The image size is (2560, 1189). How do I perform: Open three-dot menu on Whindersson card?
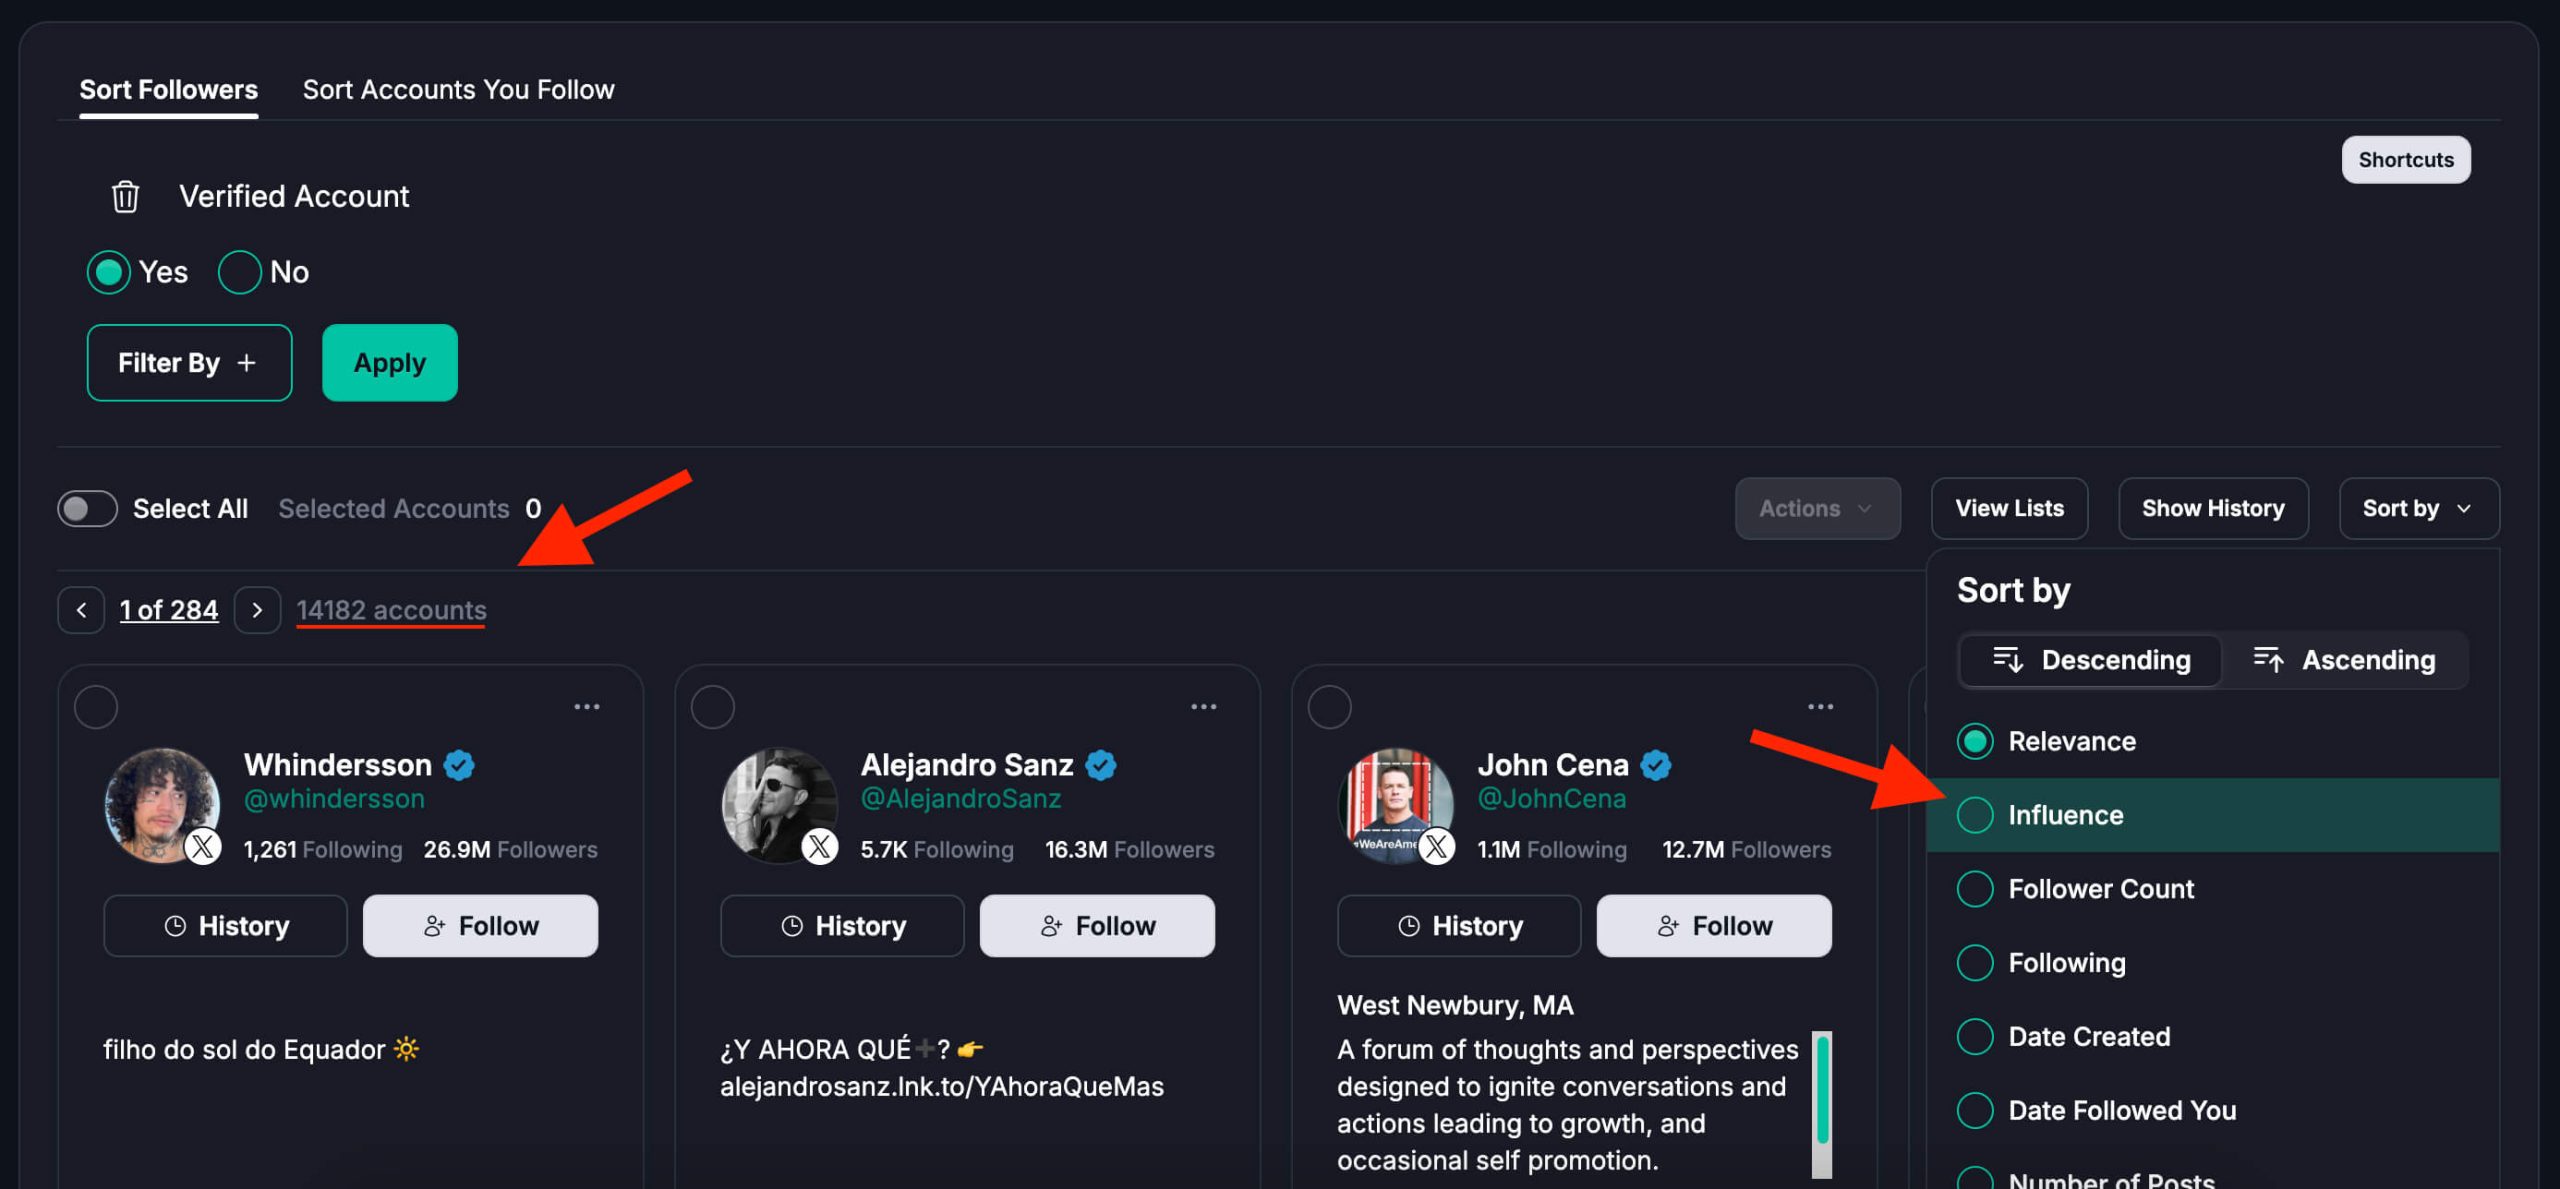(x=587, y=707)
